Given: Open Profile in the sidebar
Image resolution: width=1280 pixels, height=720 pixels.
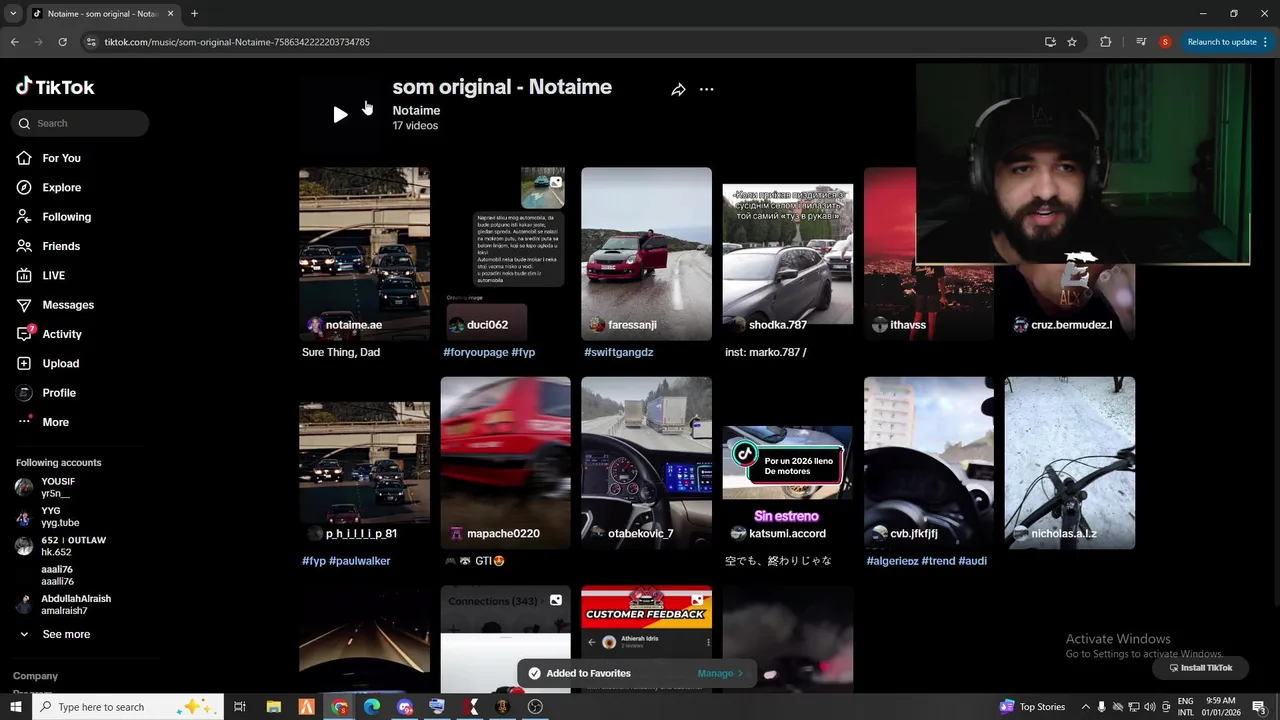Looking at the screenshot, I should [x=58, y=393].
